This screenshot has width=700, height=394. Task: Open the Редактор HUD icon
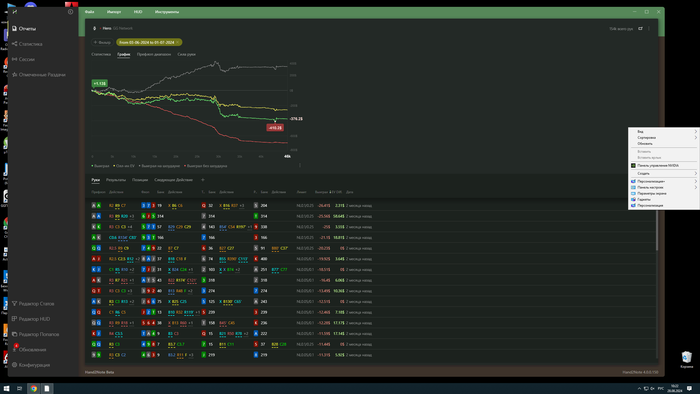15,319
